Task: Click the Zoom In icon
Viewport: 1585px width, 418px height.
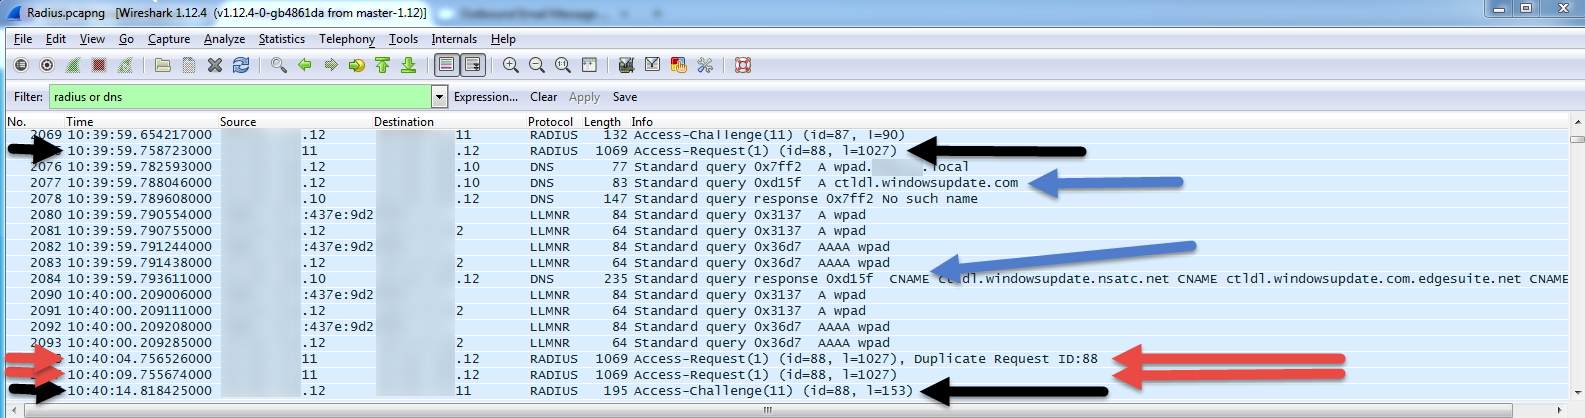Action: 511,65
